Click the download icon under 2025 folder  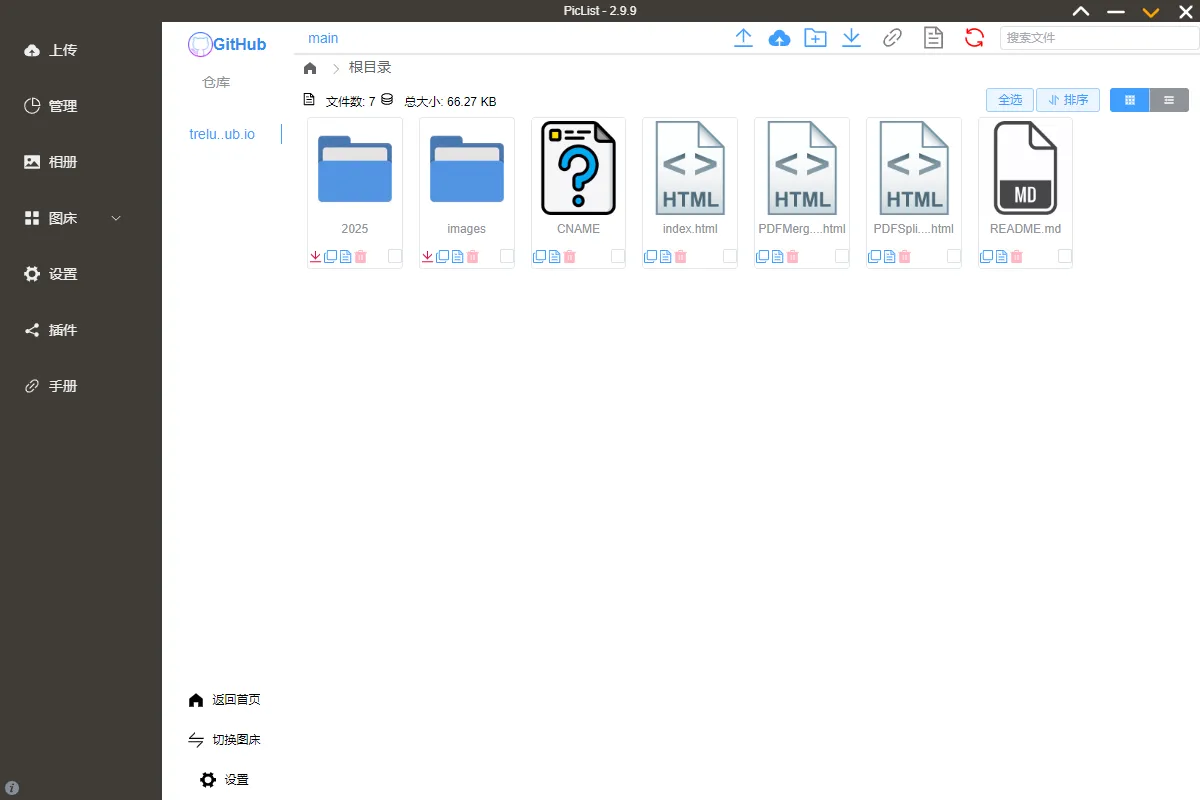316,257
